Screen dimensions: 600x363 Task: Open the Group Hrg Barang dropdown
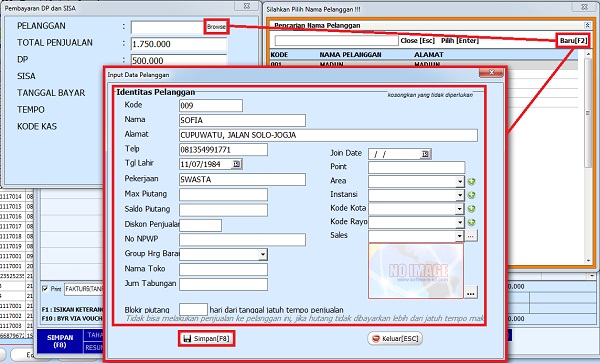[x=263, y=254]
